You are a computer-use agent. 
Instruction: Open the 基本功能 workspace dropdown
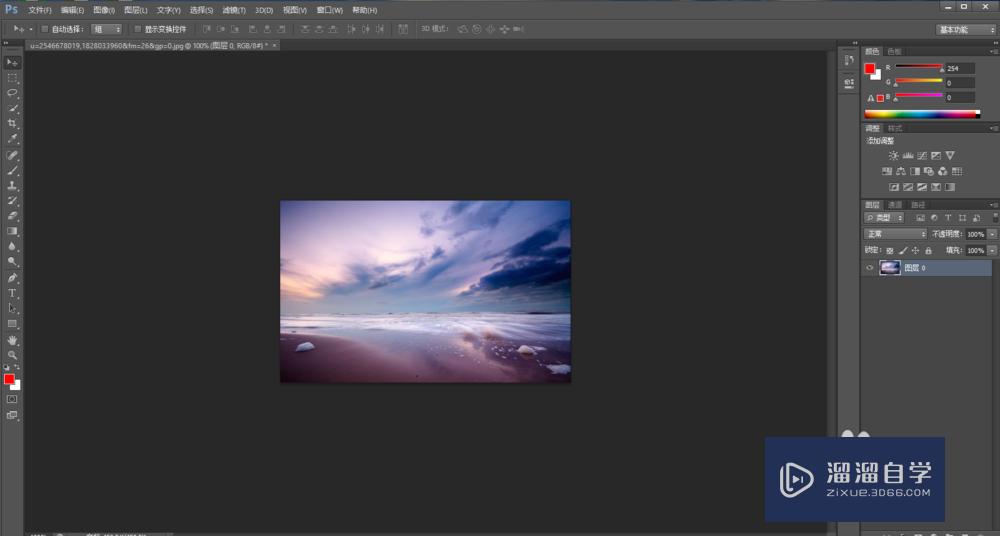click(x=966, y=30)
